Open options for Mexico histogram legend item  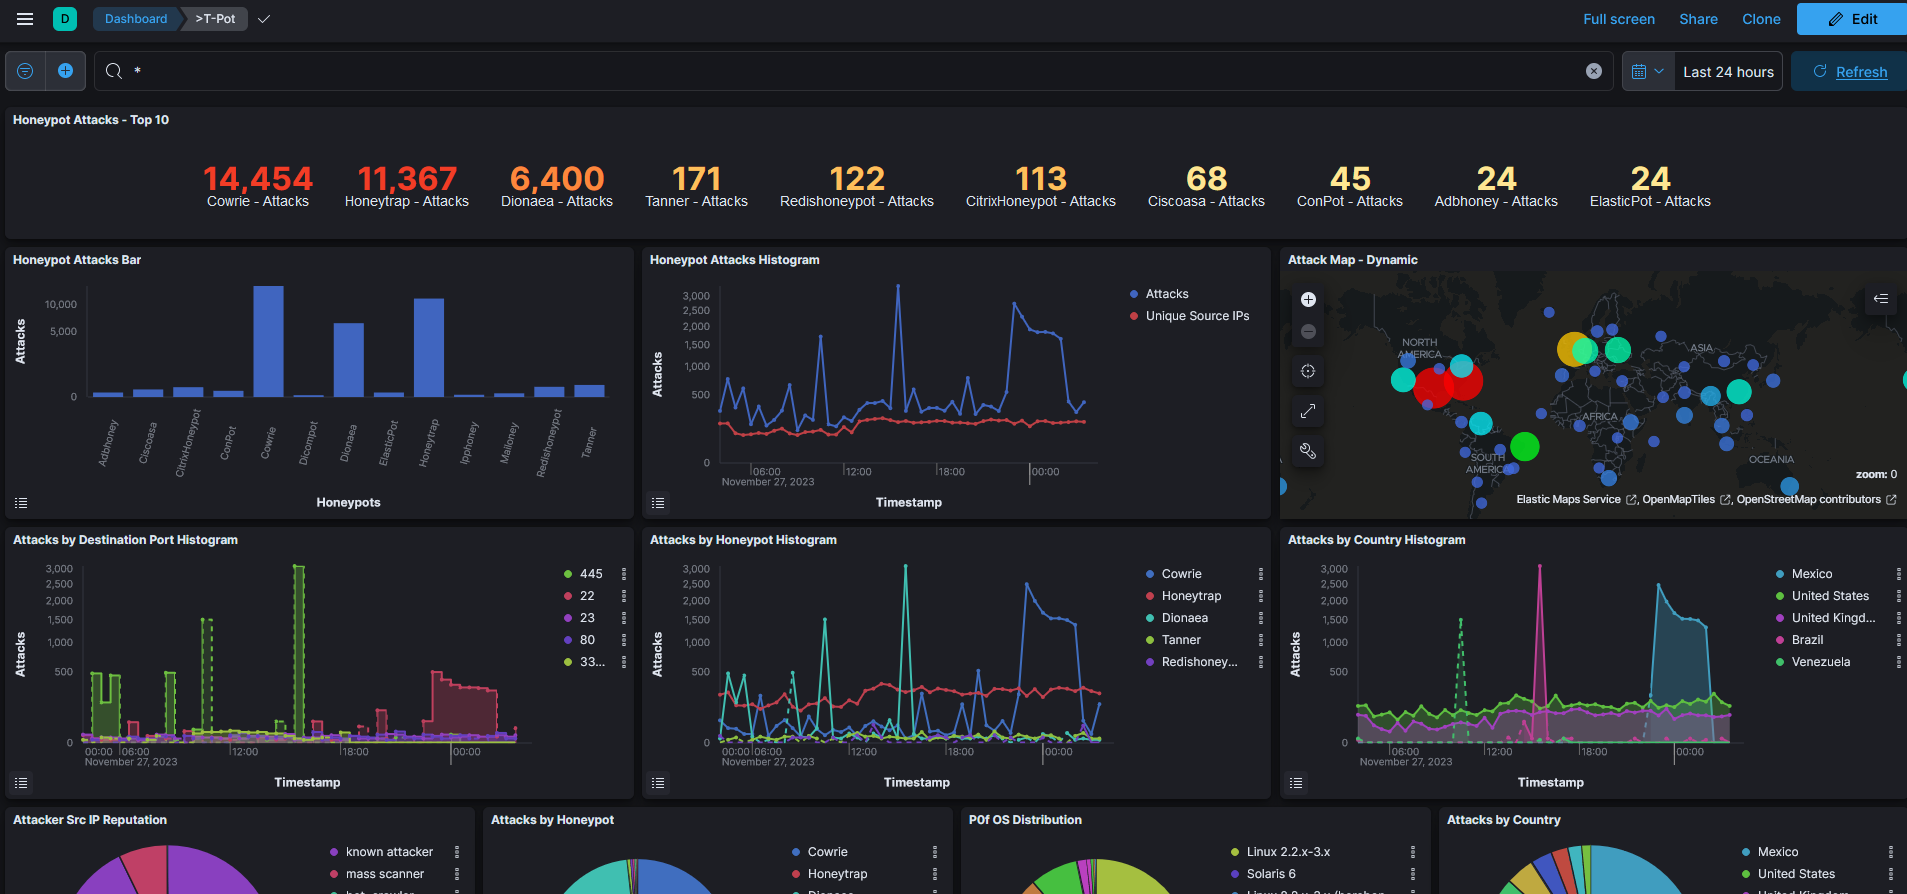point(1899,574)
